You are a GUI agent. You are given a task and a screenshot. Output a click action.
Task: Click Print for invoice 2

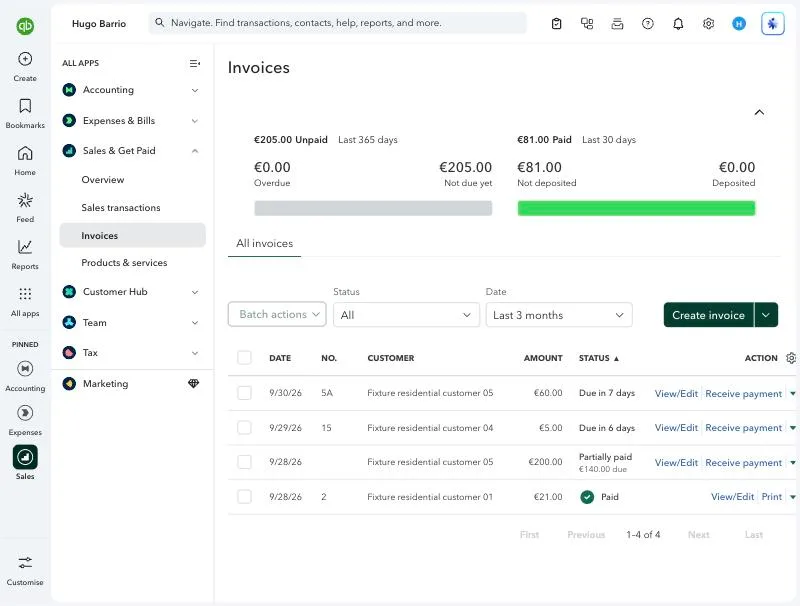pos(771,497)
